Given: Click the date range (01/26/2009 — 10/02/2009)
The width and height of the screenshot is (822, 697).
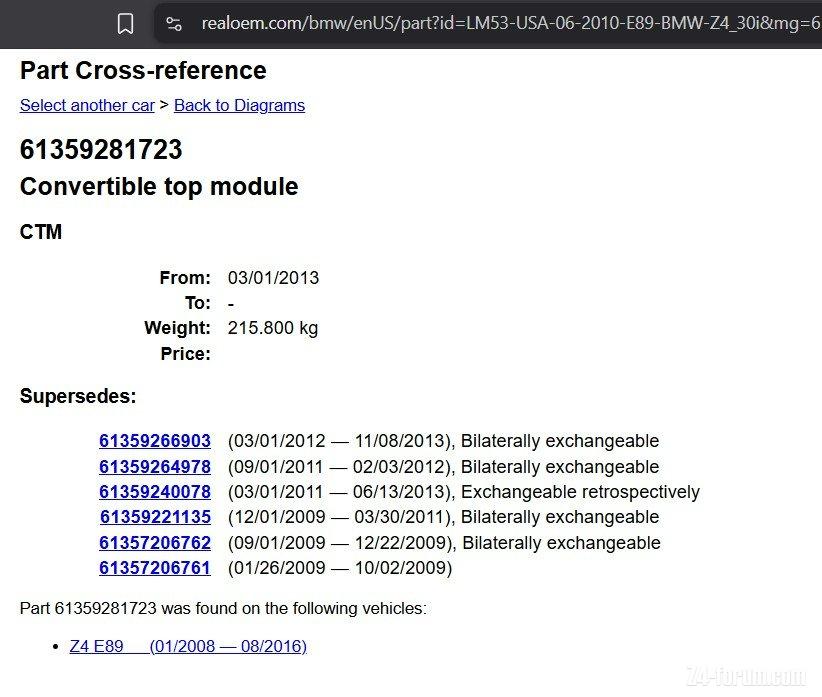Looking at the screenshot, I should point(340,568).
